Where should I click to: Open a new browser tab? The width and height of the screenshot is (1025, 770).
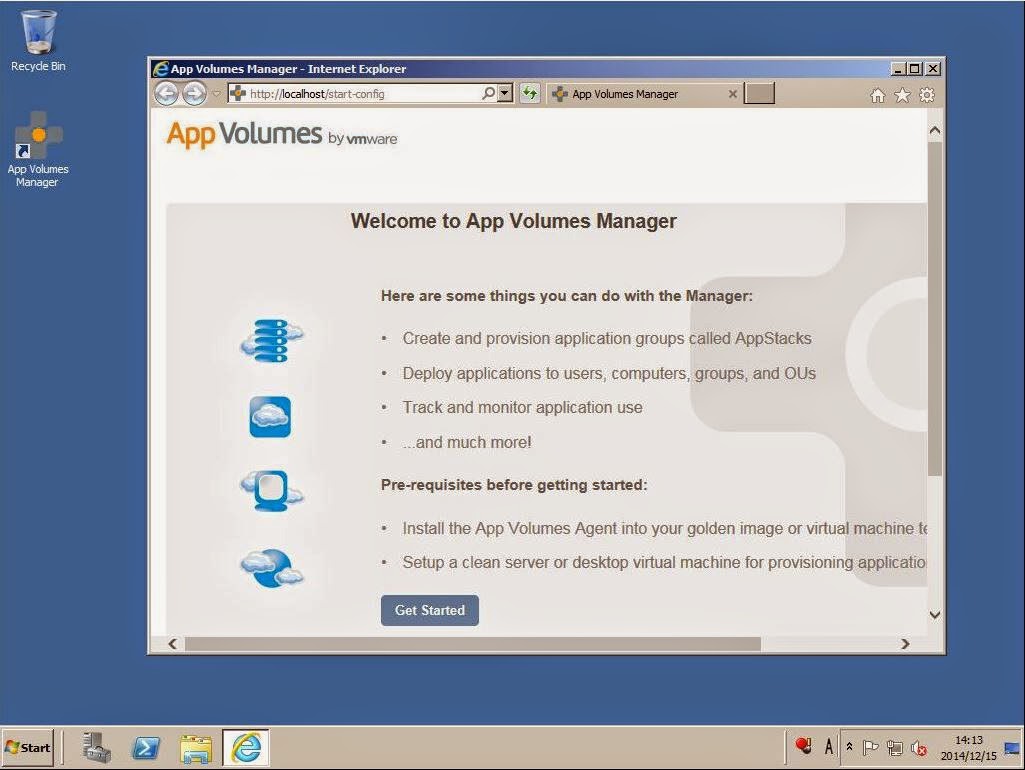pos(759,93)
